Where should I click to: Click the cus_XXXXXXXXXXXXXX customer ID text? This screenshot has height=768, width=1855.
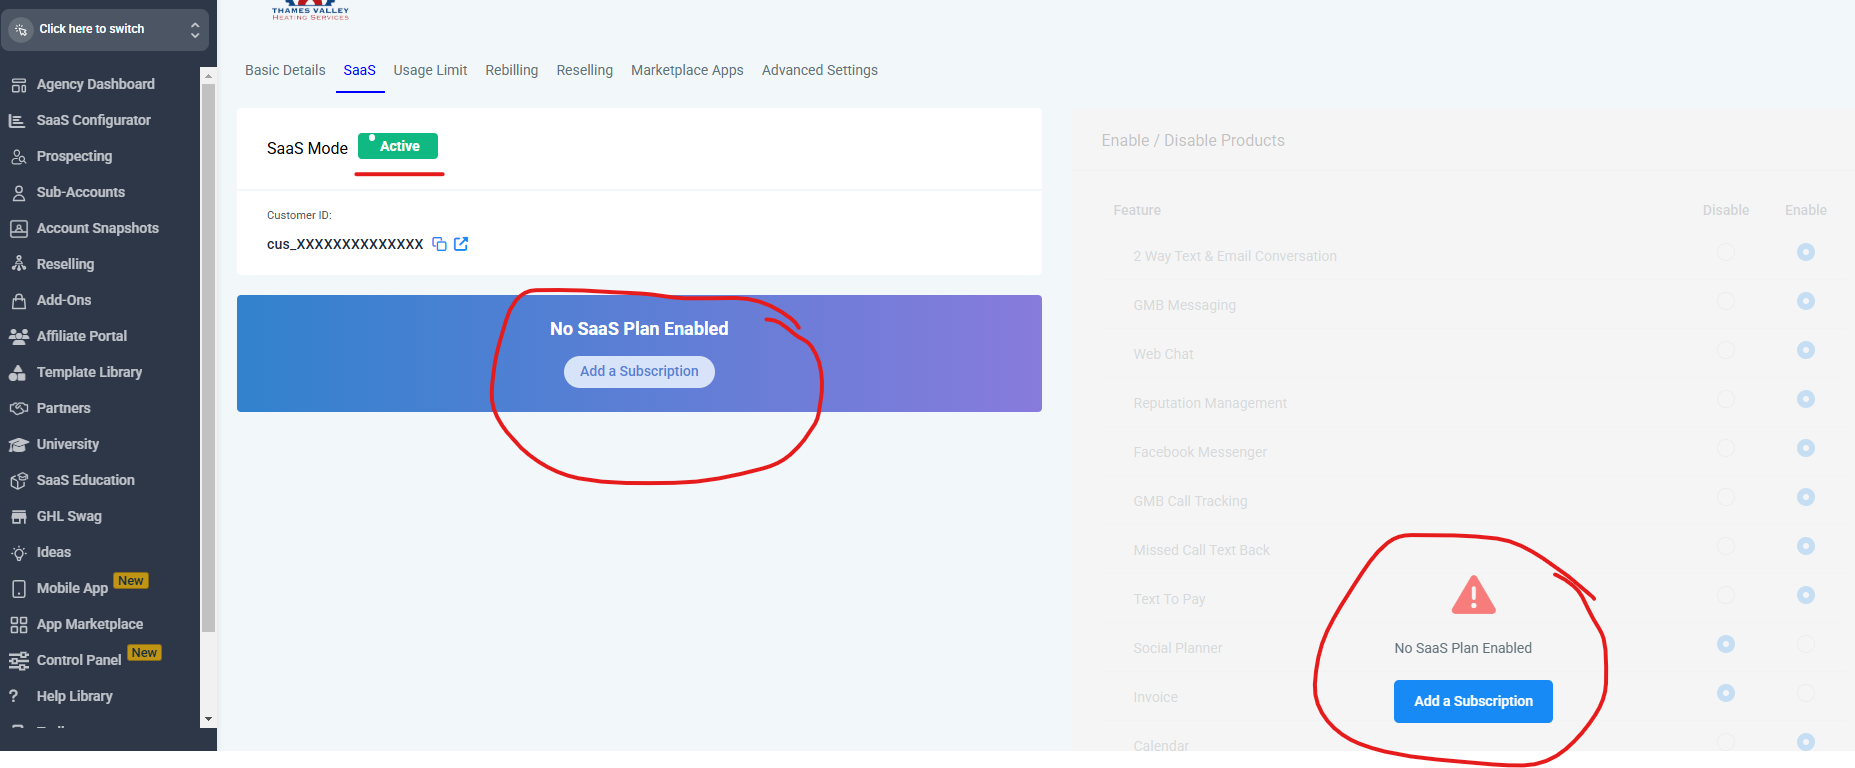point(345,244)
